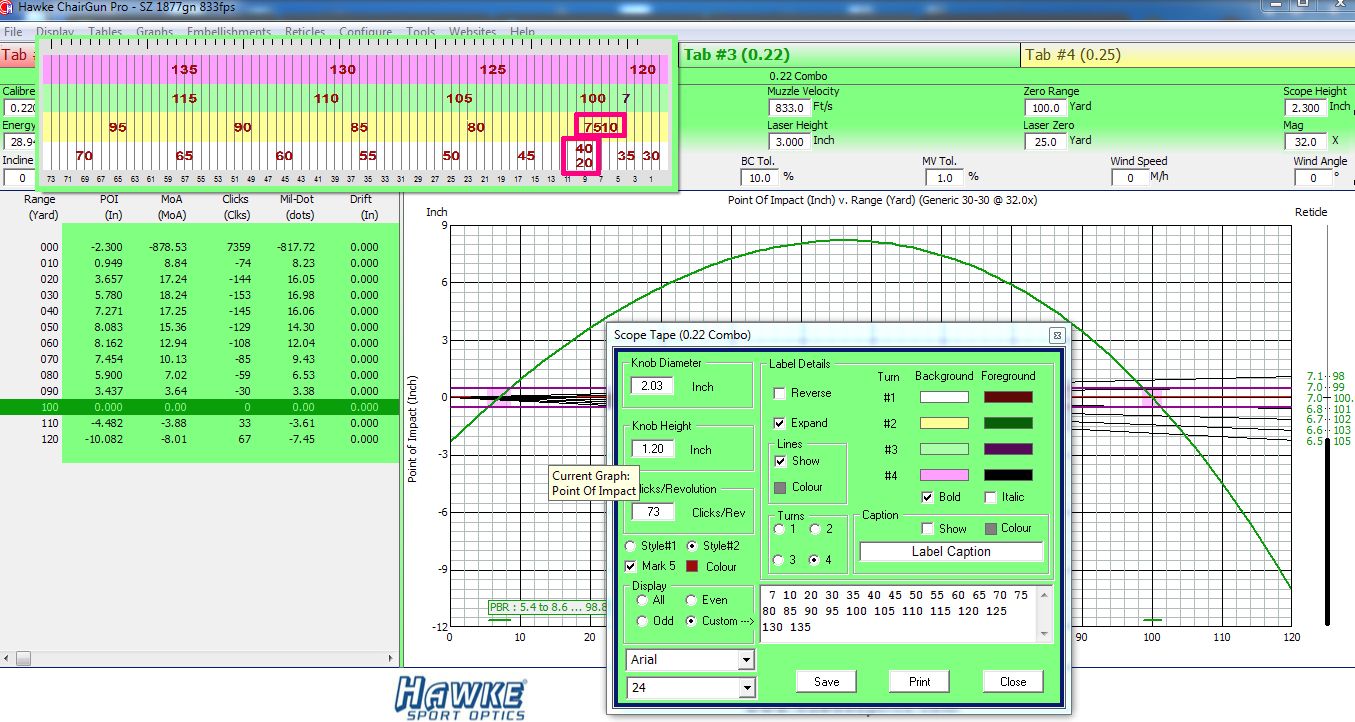Open the Help menu

click(x=522, y=32)
